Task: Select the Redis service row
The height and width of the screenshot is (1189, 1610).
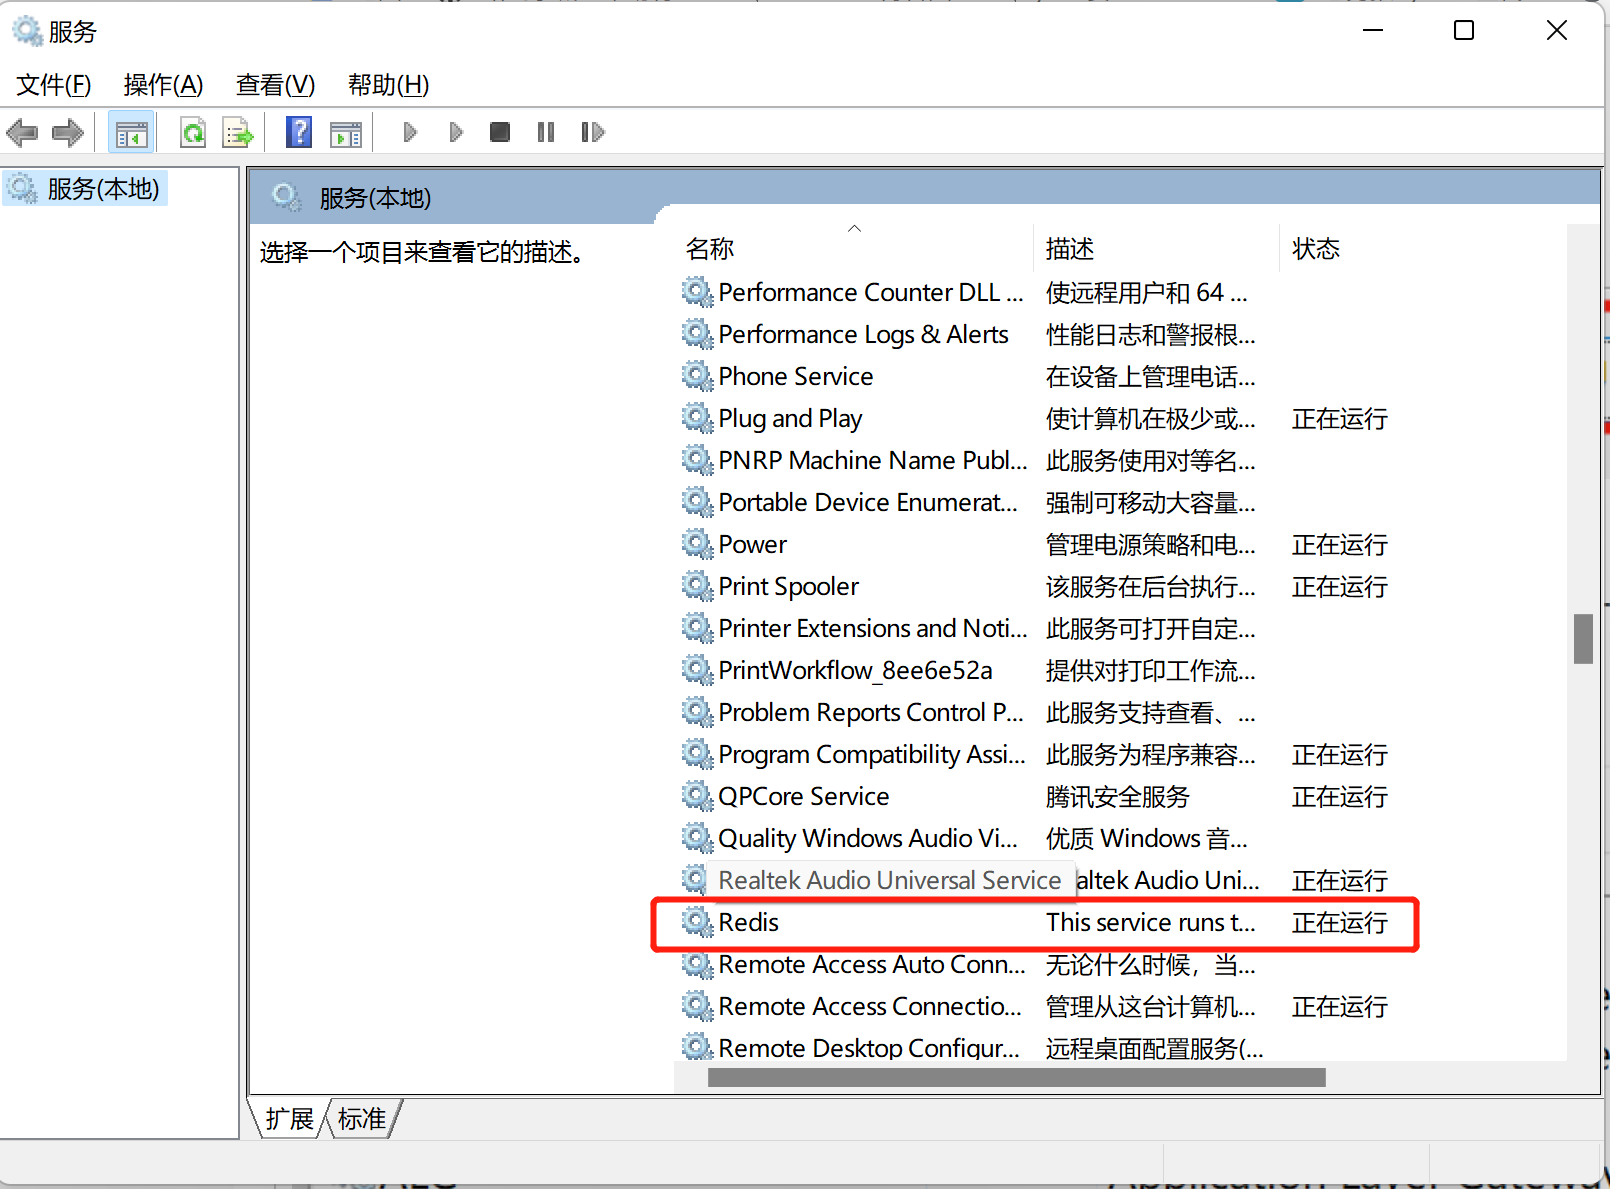Action: pyautogui.click(x=1035, y=922)
